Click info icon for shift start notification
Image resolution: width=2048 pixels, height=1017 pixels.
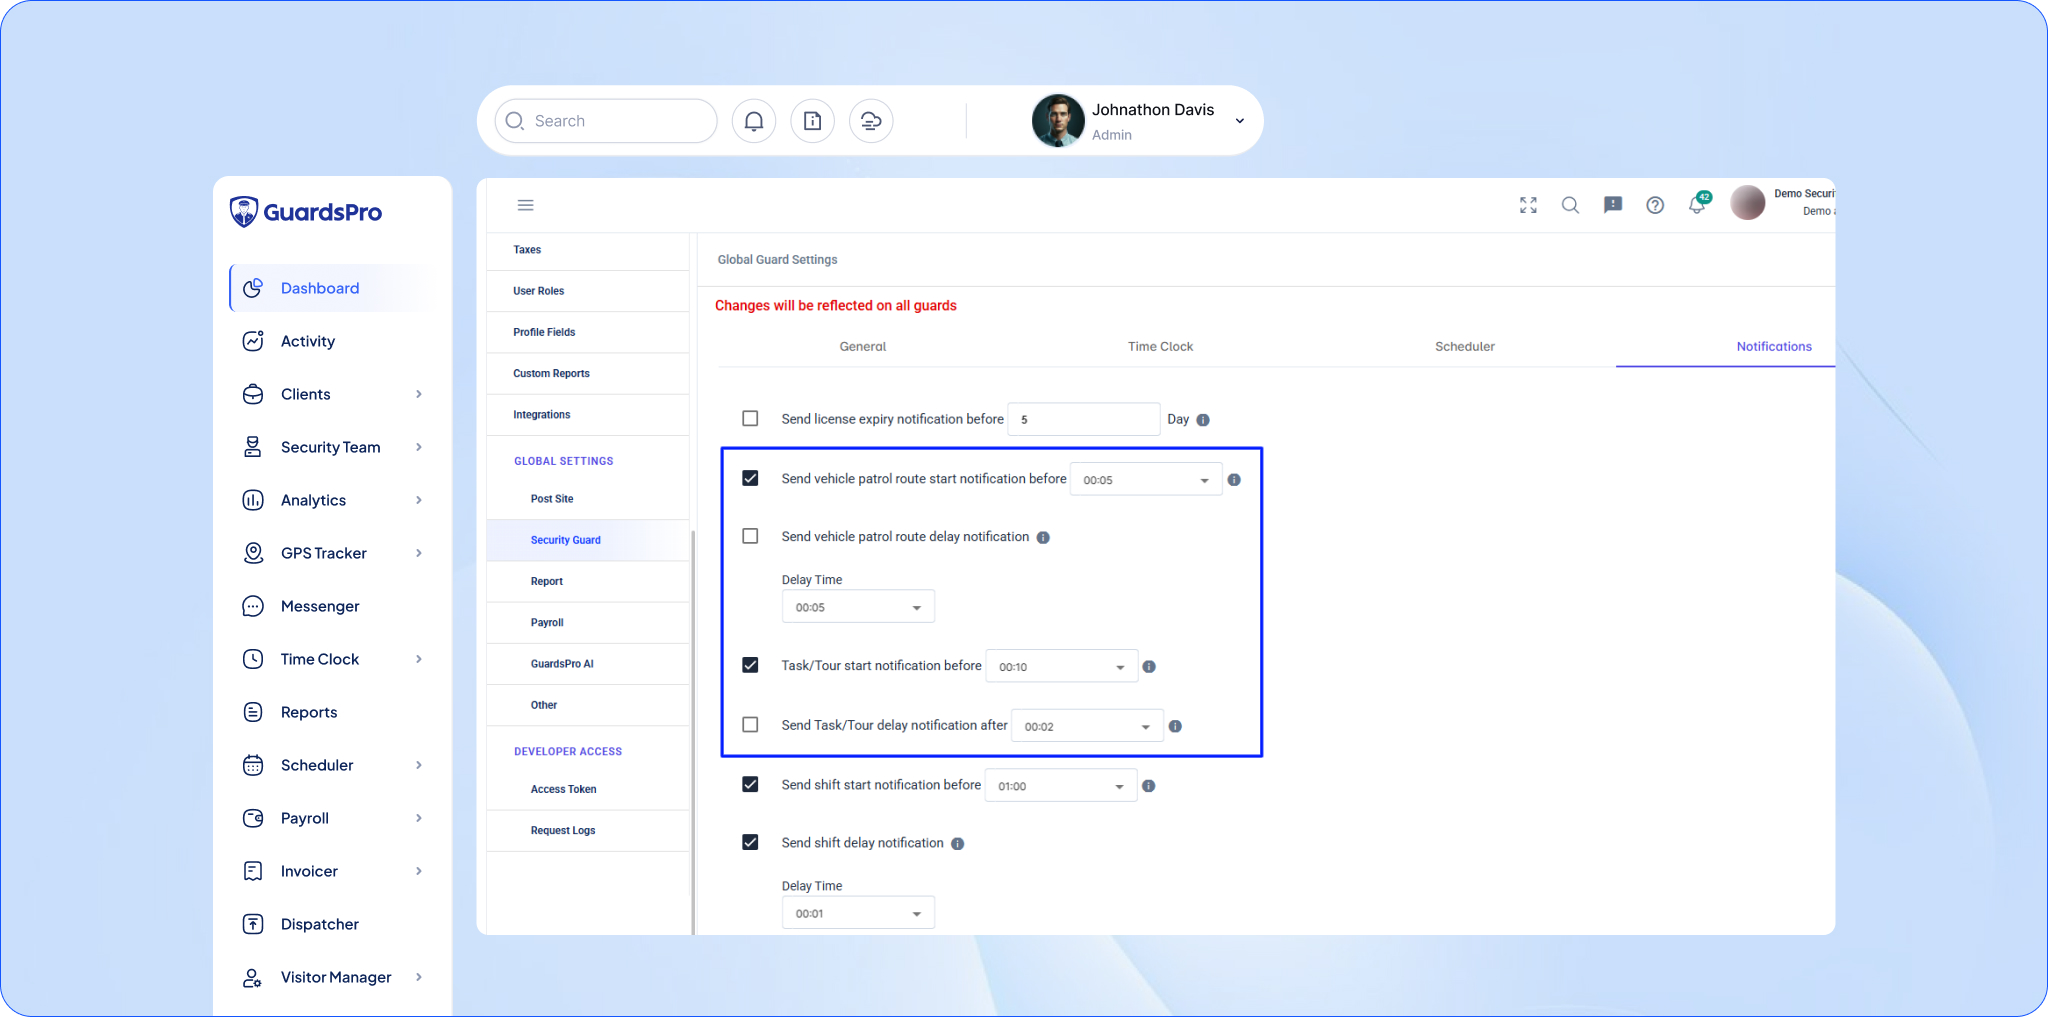1149,786
